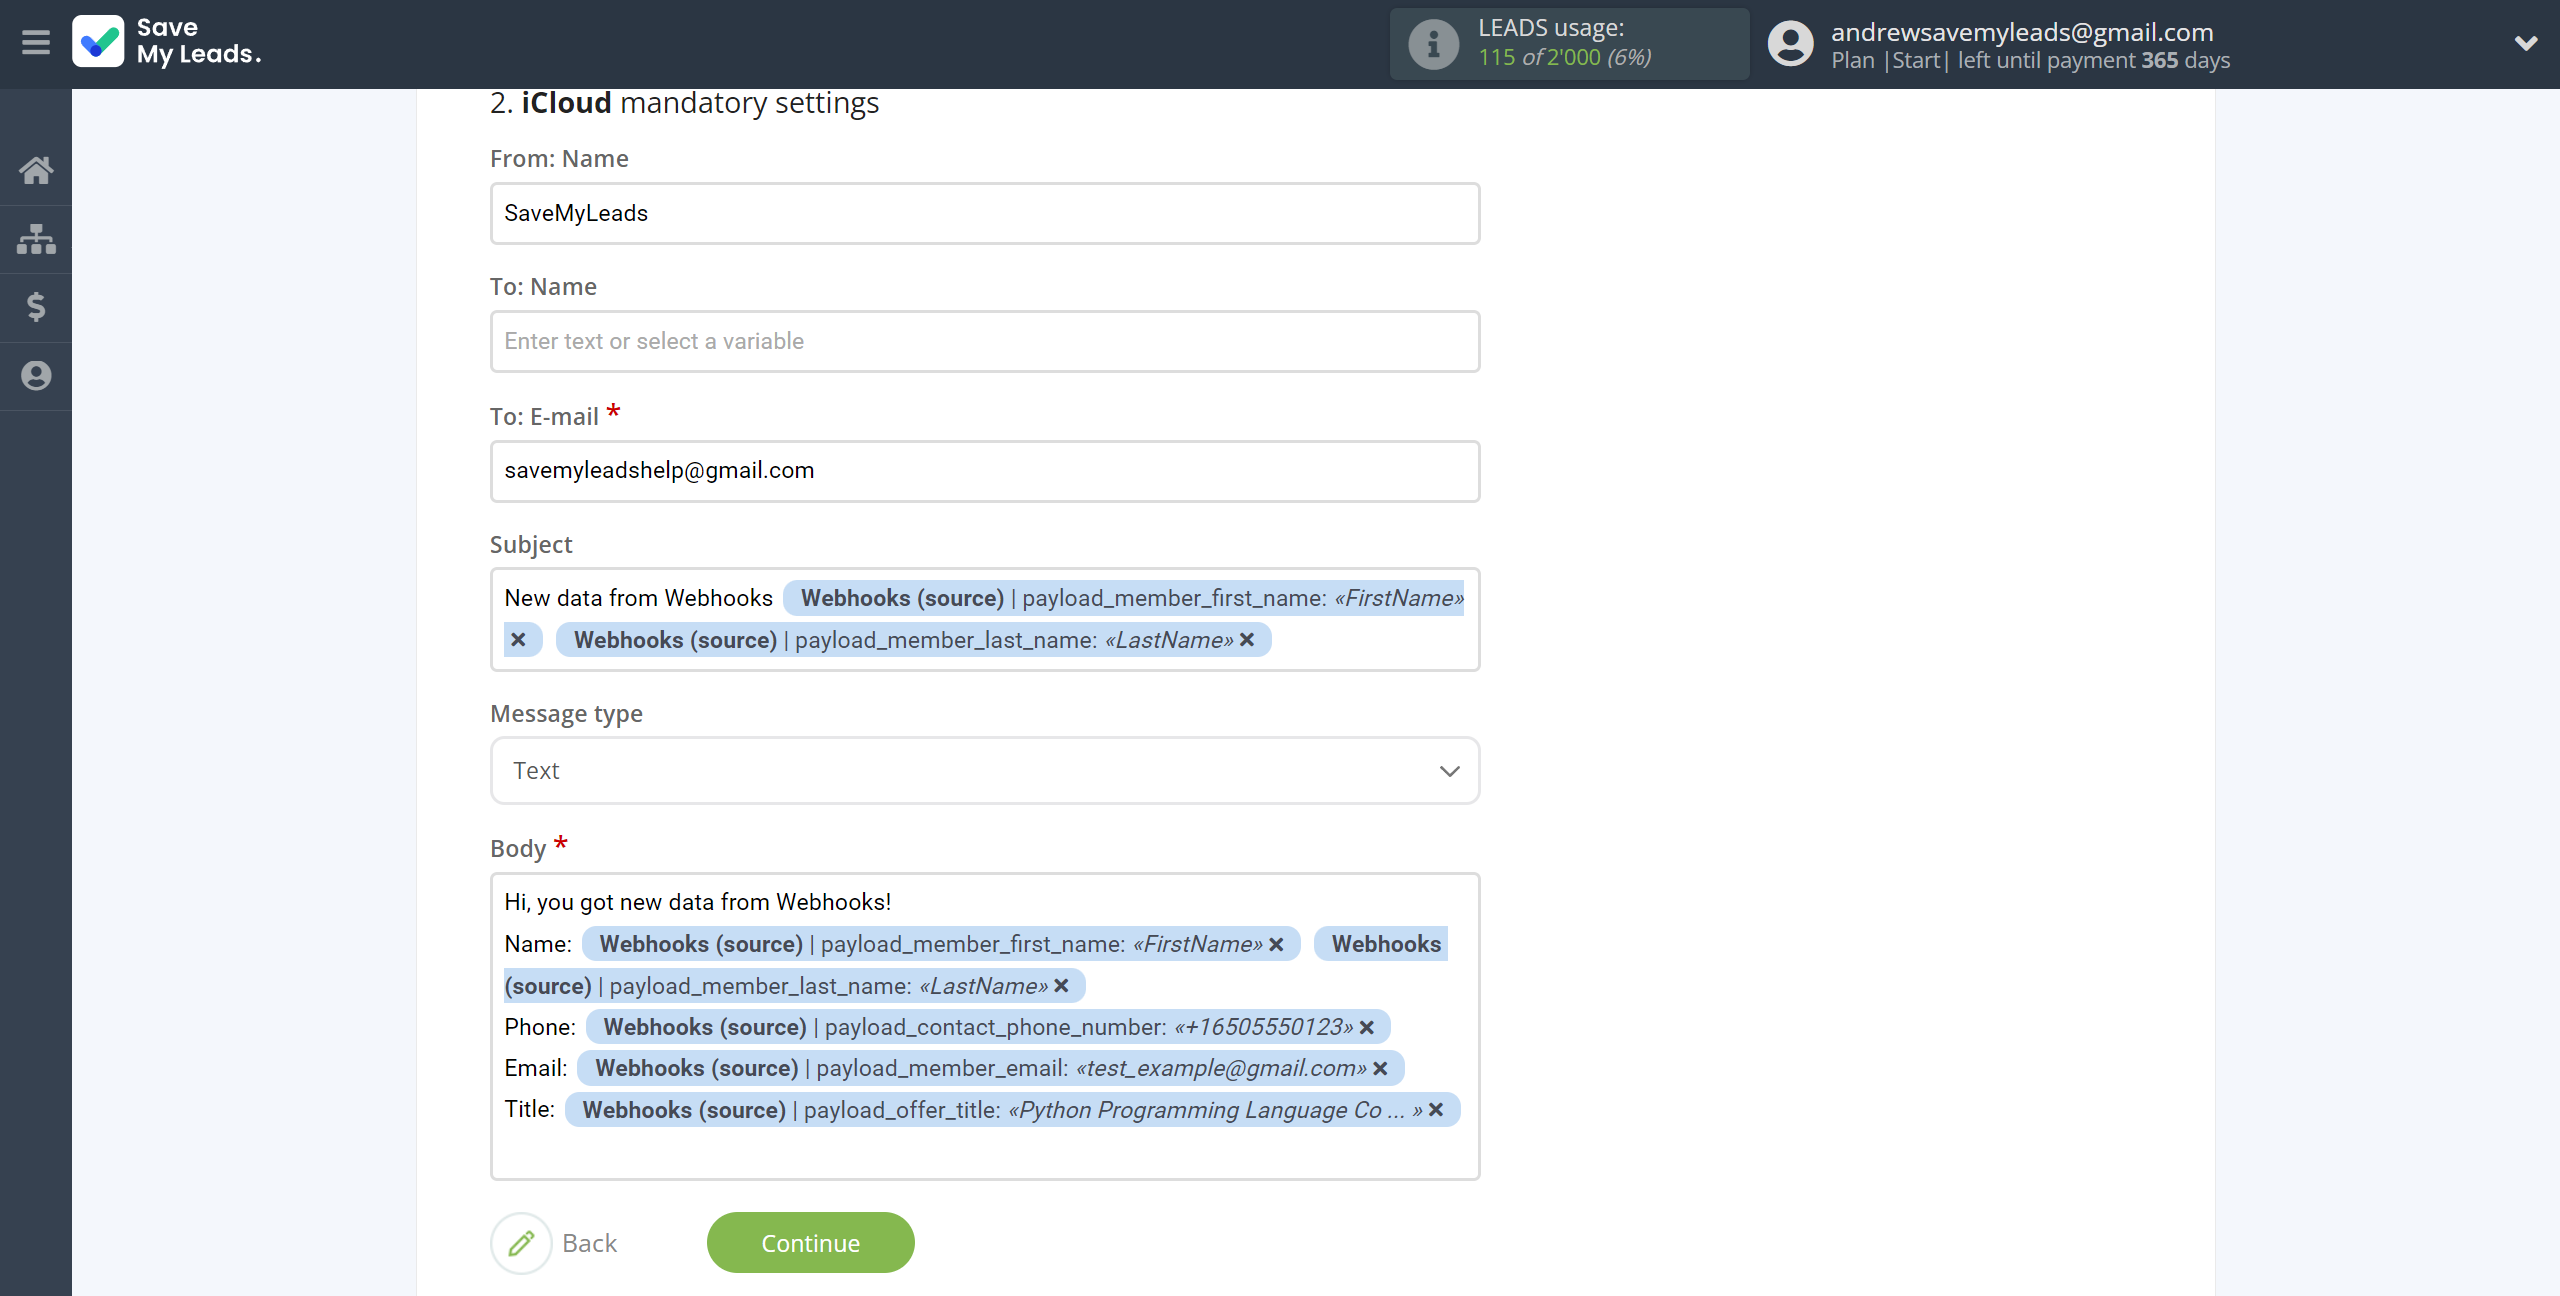This screenshot has height=1296, width=2560.
Task: Click the empty line in Body field
Action: (x=985, y=1151)
